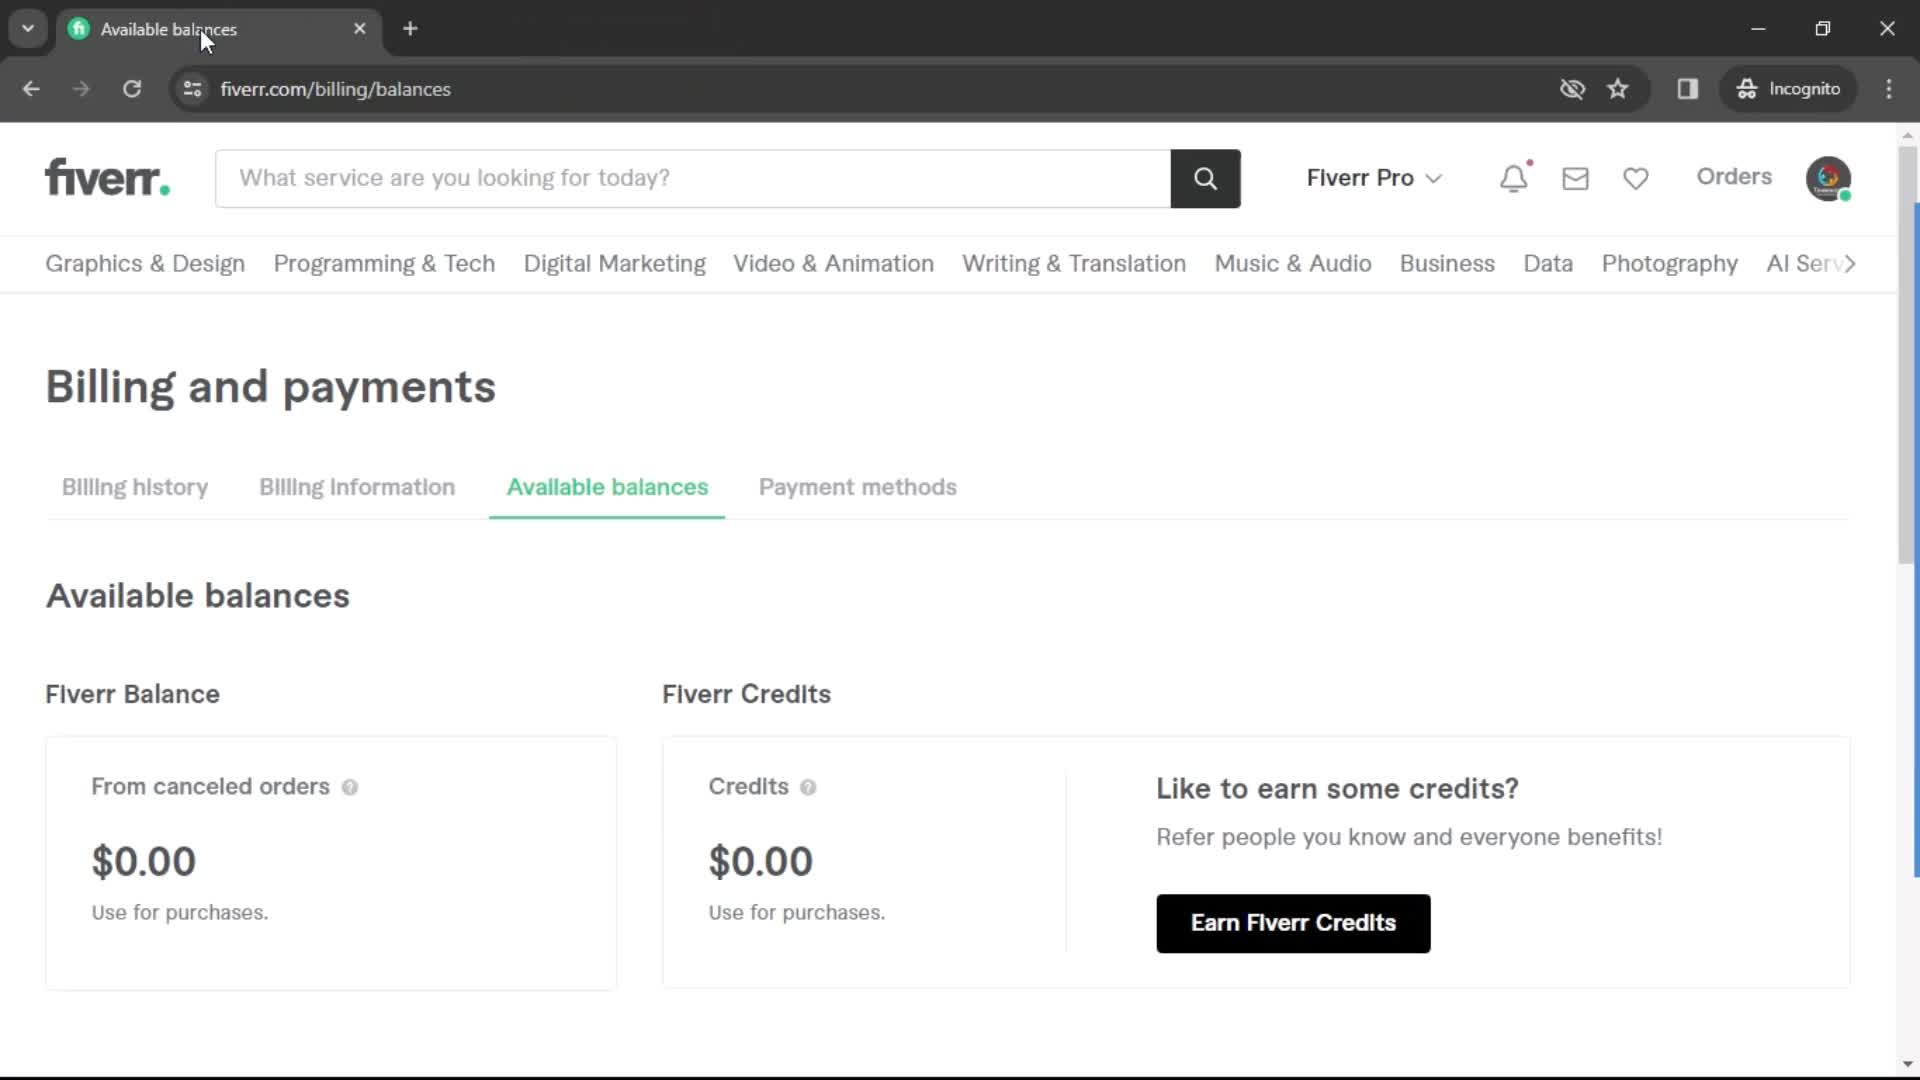Click the browser back navigation arrow
This screenshot has width=1920, height=1080.
(x=30, y=88)
